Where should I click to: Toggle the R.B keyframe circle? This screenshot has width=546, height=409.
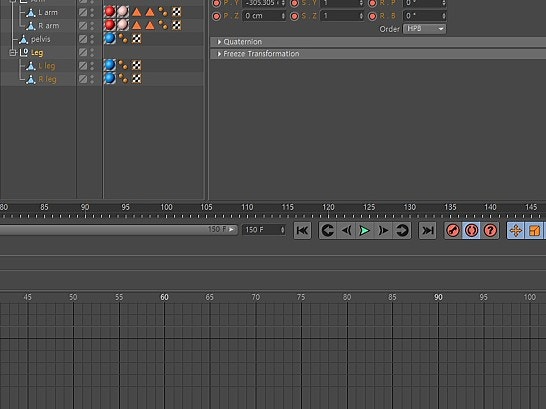372,16
